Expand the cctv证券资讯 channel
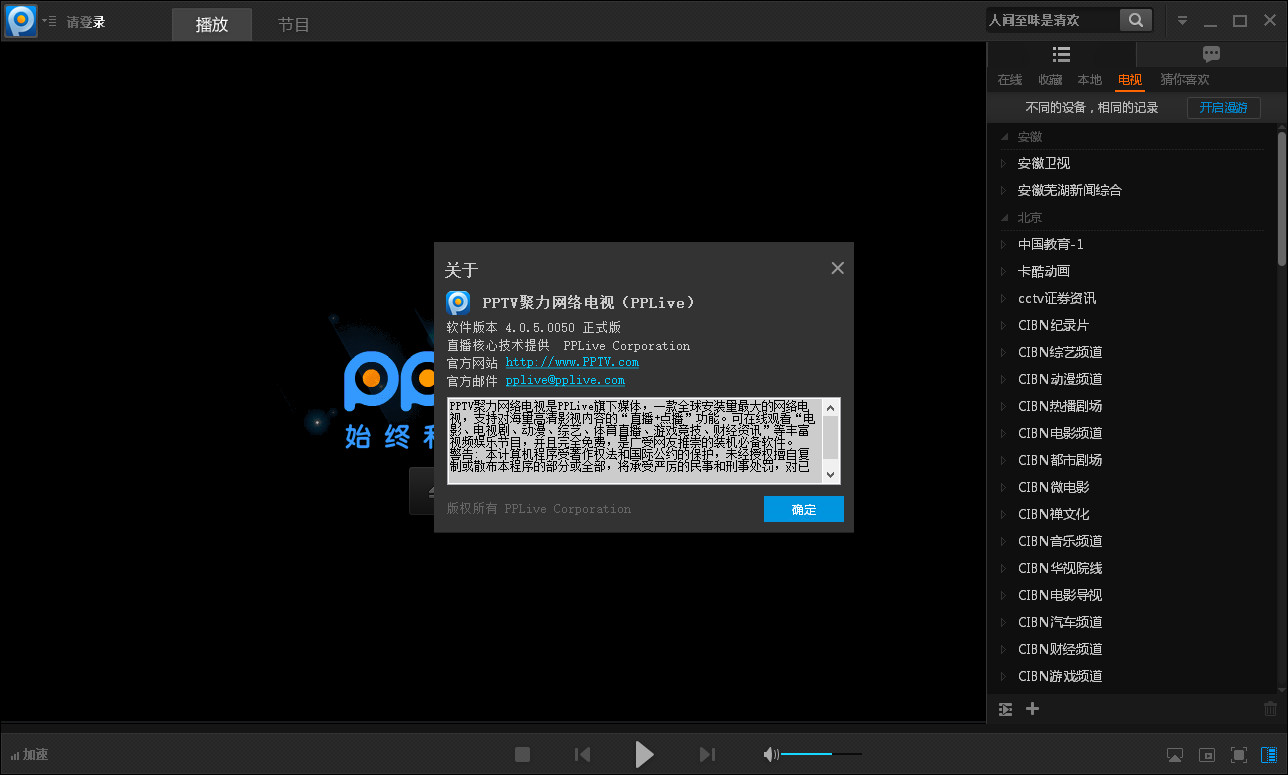 coord(1006,299)
